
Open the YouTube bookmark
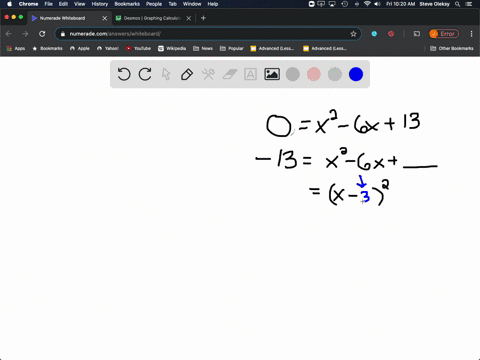pyautogui.click(x=138, y=48)
